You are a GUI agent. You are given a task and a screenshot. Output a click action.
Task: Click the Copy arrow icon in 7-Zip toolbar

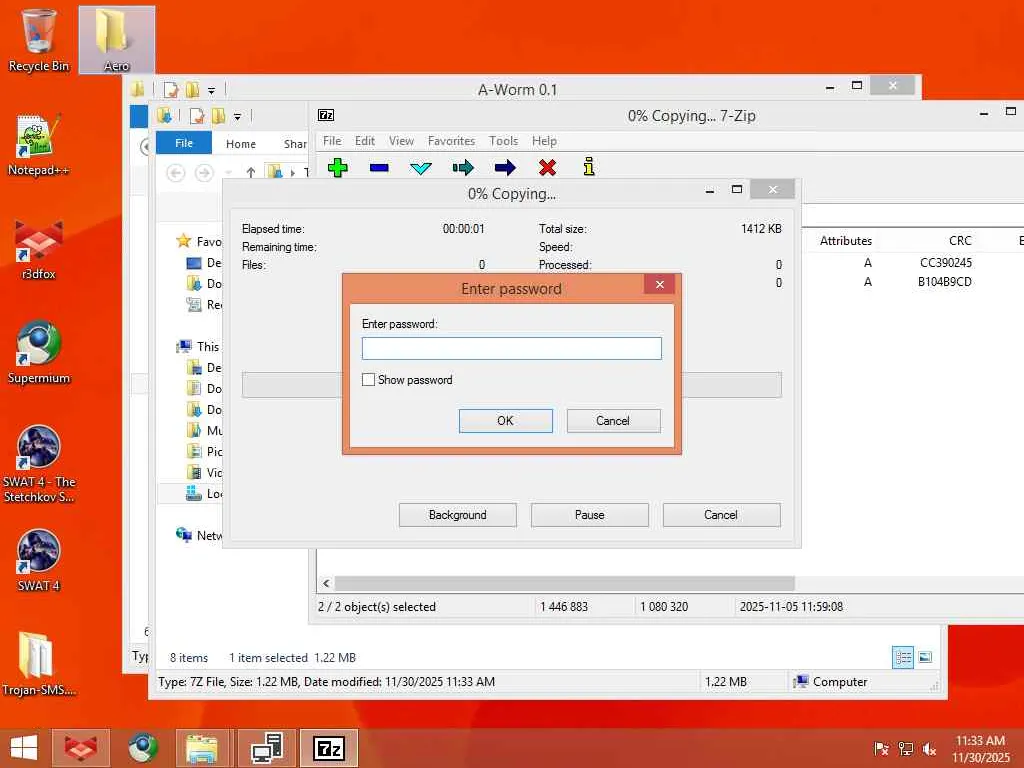click(x=463, y=168)
